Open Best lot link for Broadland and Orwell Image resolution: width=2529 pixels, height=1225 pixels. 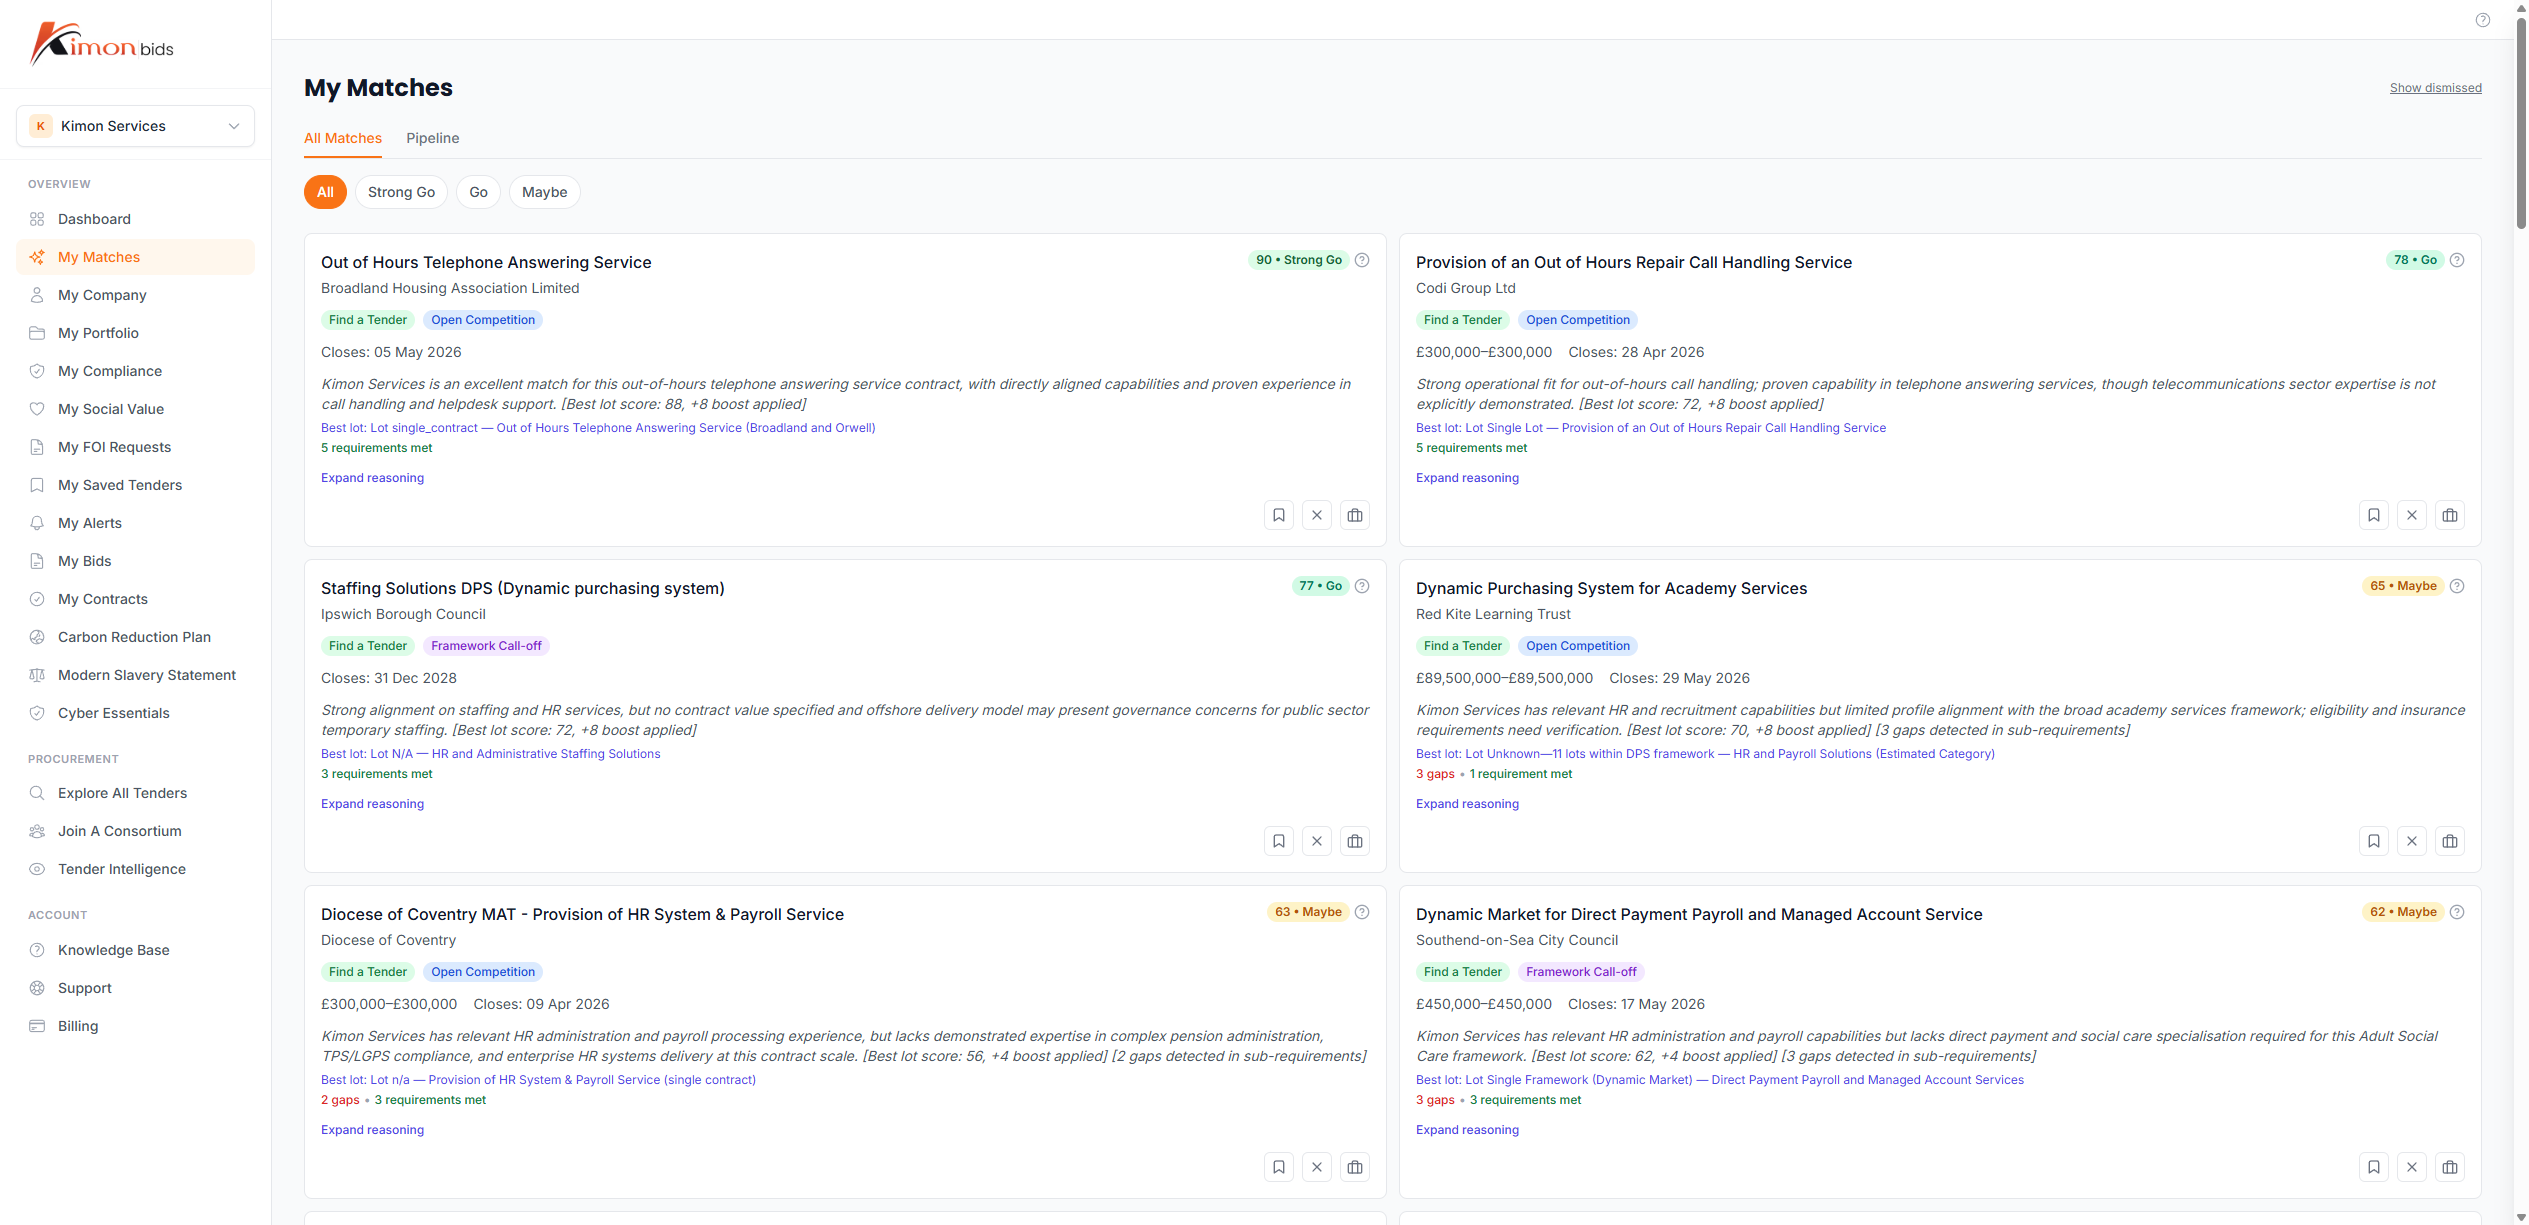598,428
